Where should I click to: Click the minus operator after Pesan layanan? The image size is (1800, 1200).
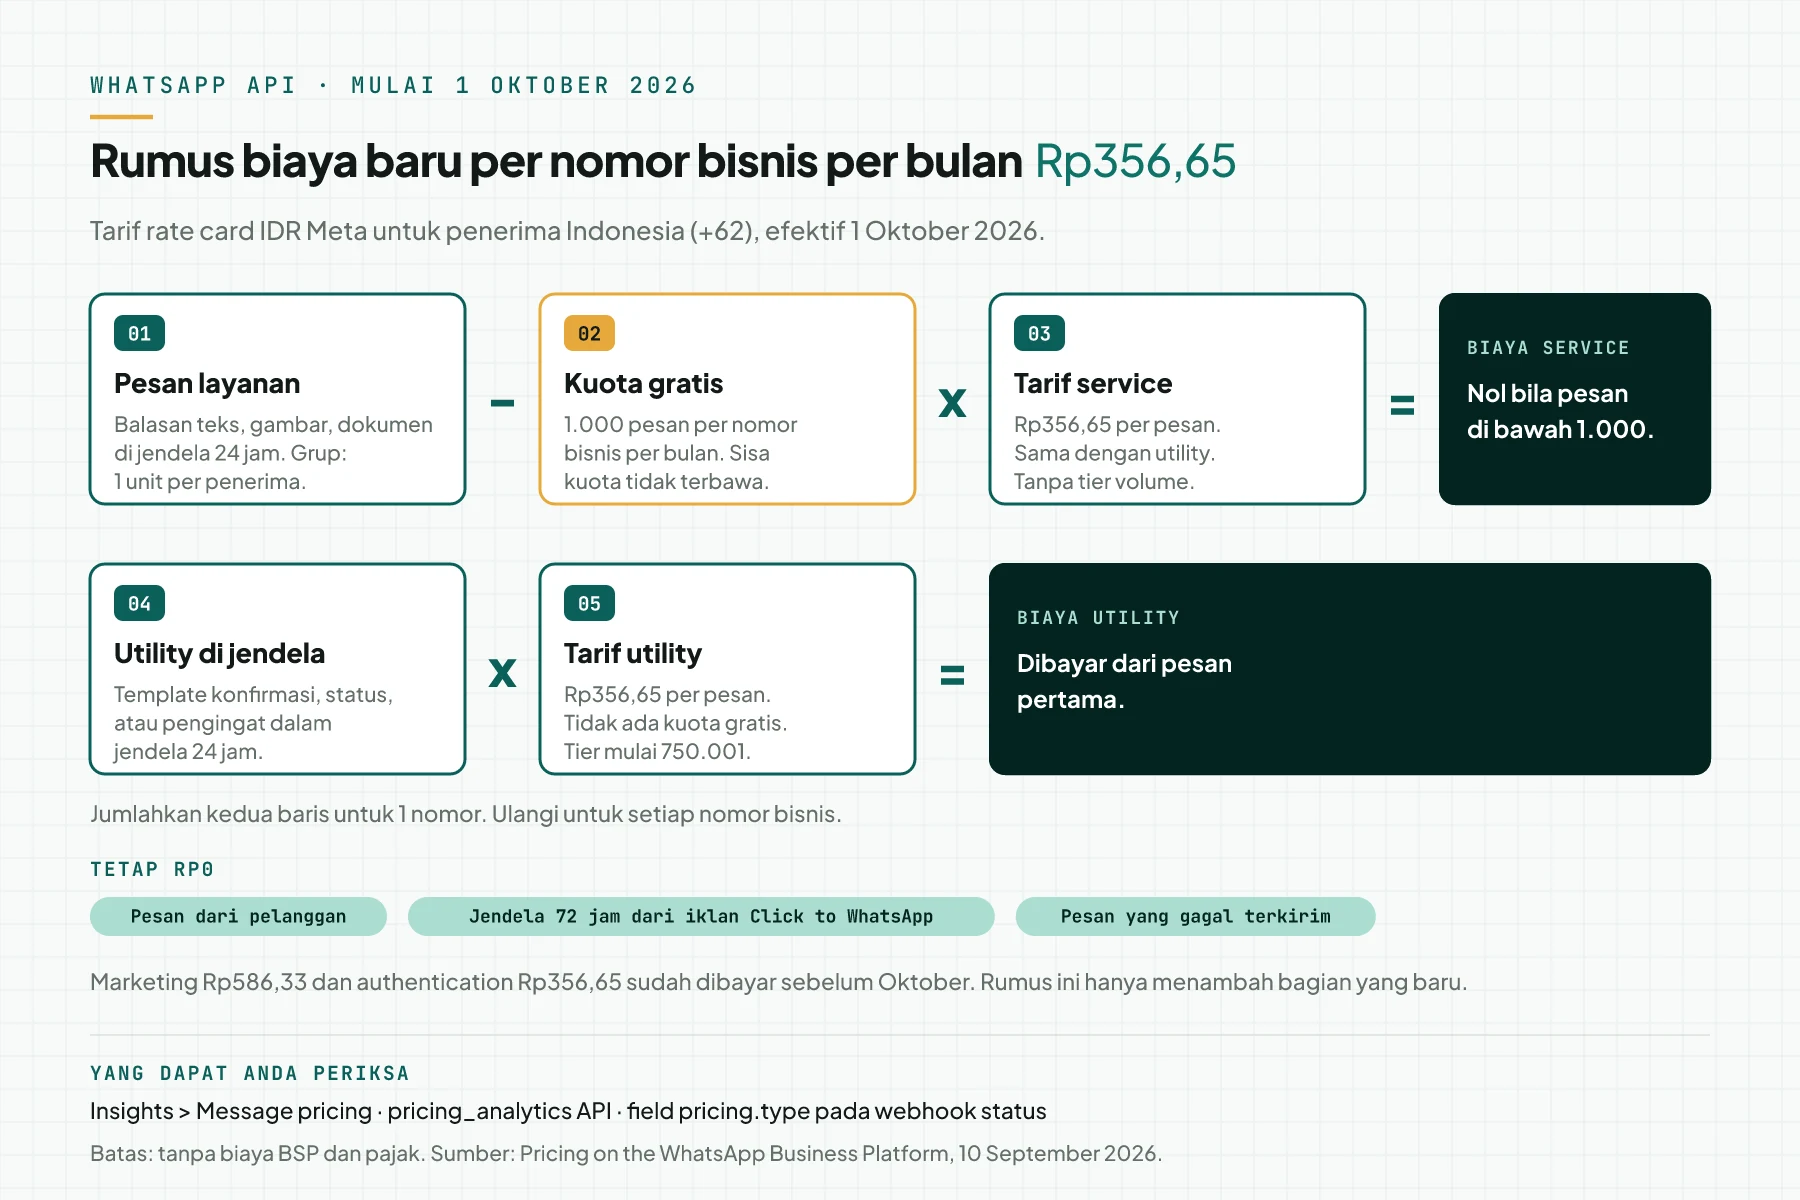(502, 403)
